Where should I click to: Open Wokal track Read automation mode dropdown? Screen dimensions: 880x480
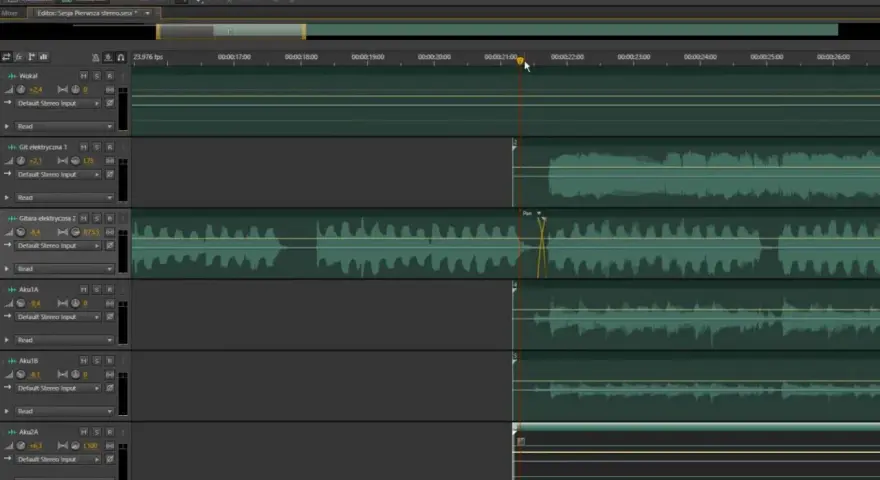tap(65, 127)
